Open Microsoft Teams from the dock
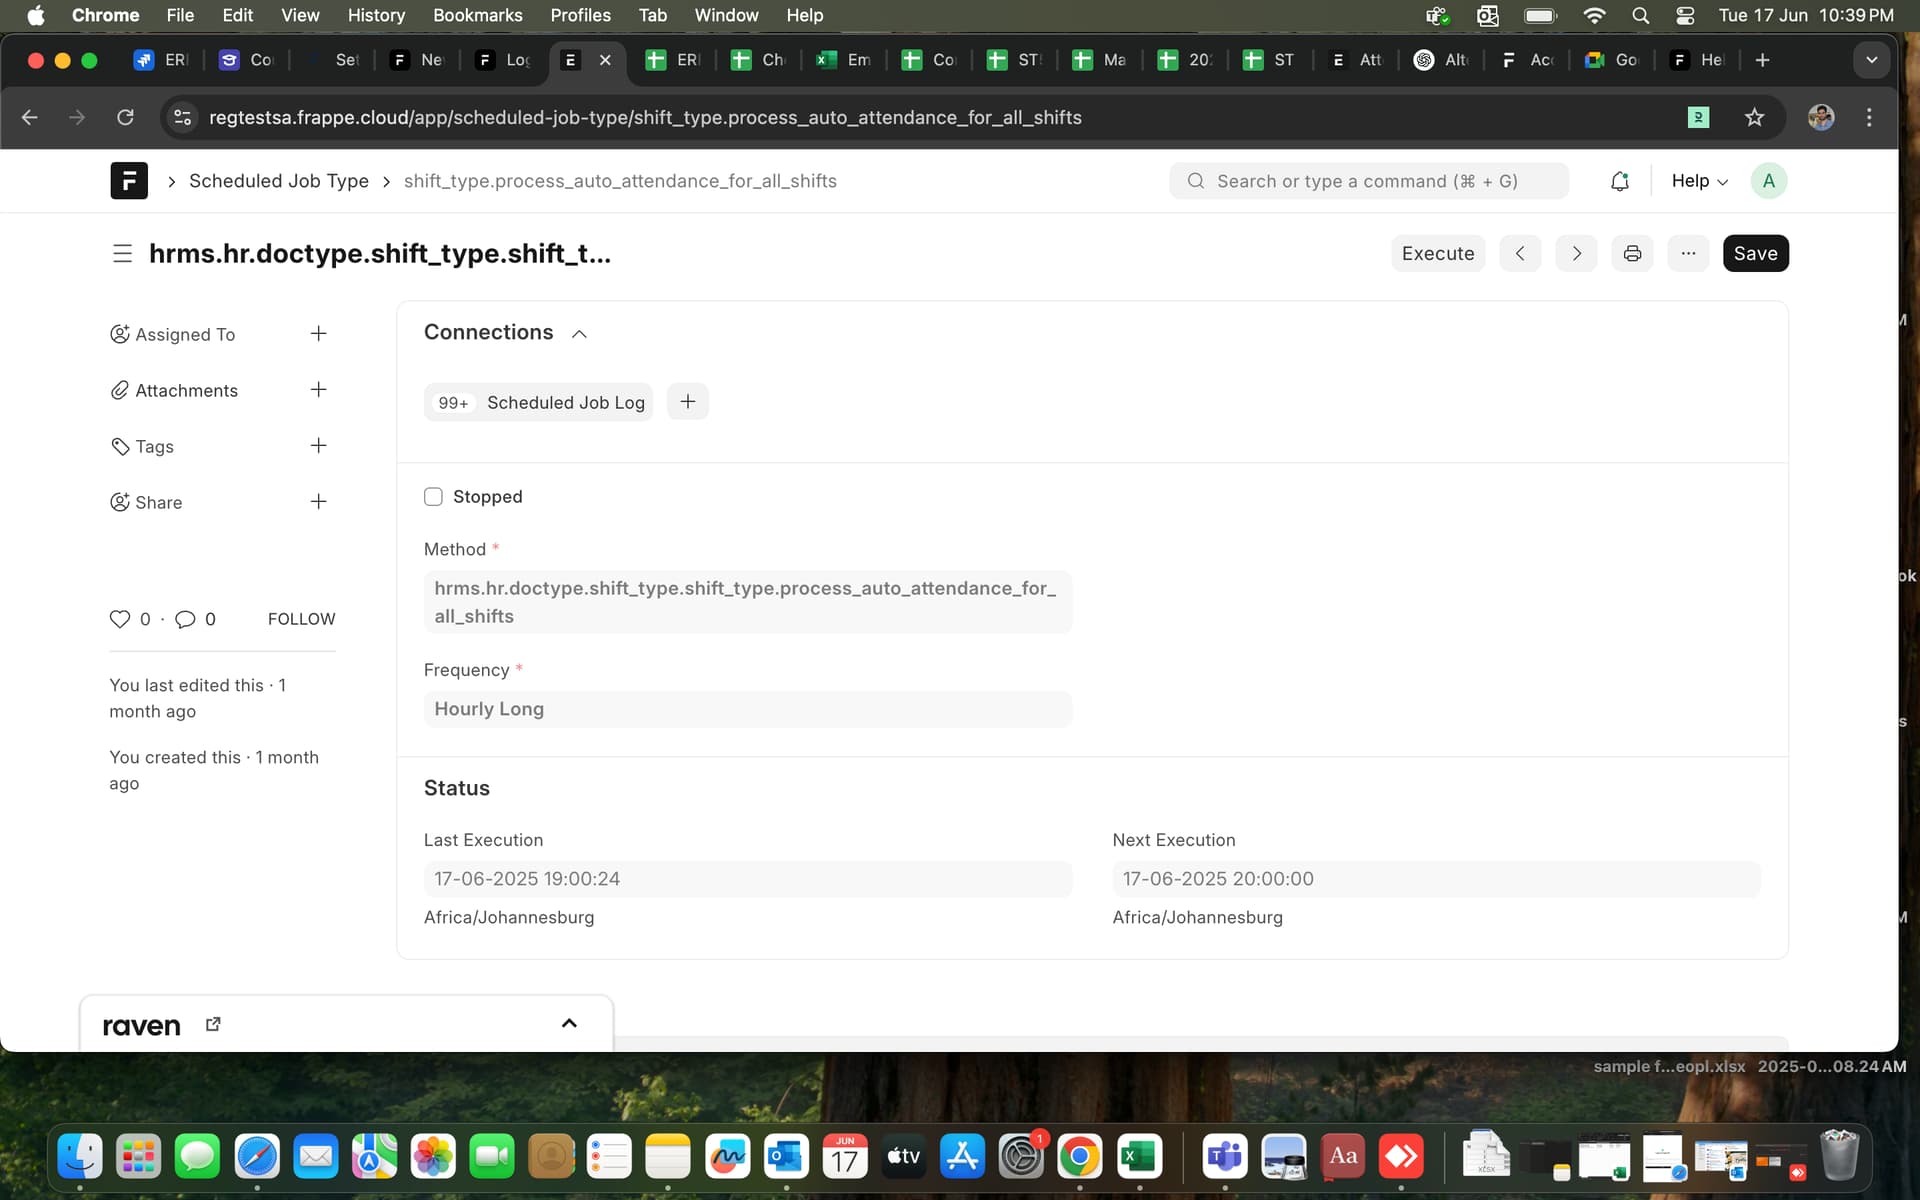Screen dimensions: 1920x1200 click(1225, 1157)
